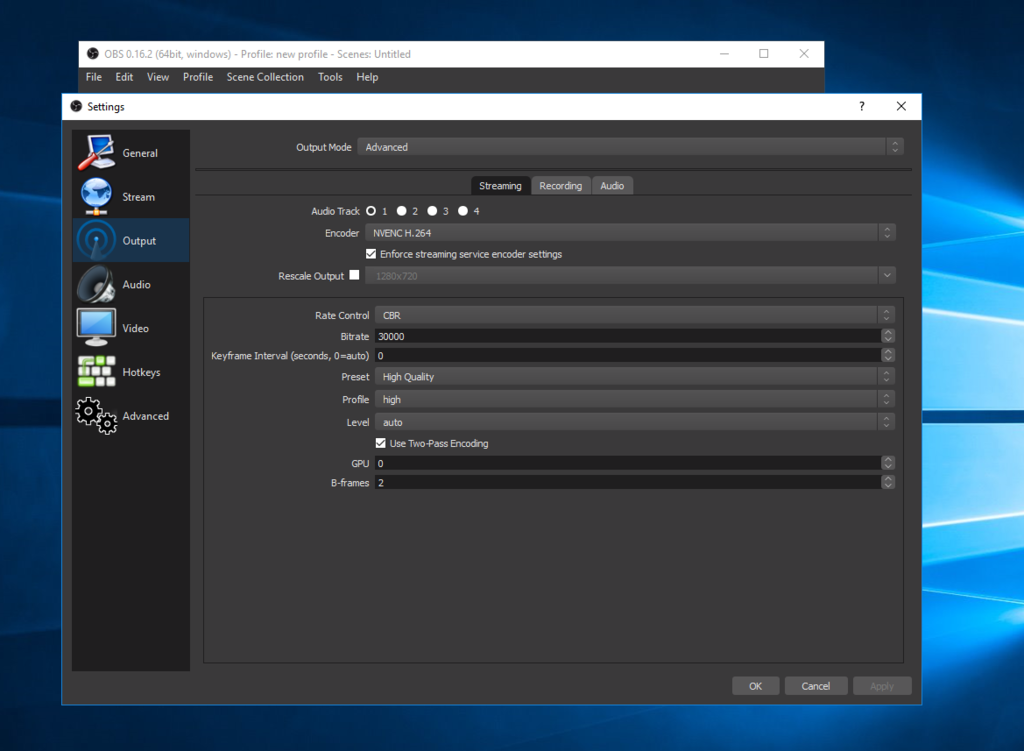Open the Scene Collection menu
This screenshot has width=1024, height=751.
coord(265,77)
